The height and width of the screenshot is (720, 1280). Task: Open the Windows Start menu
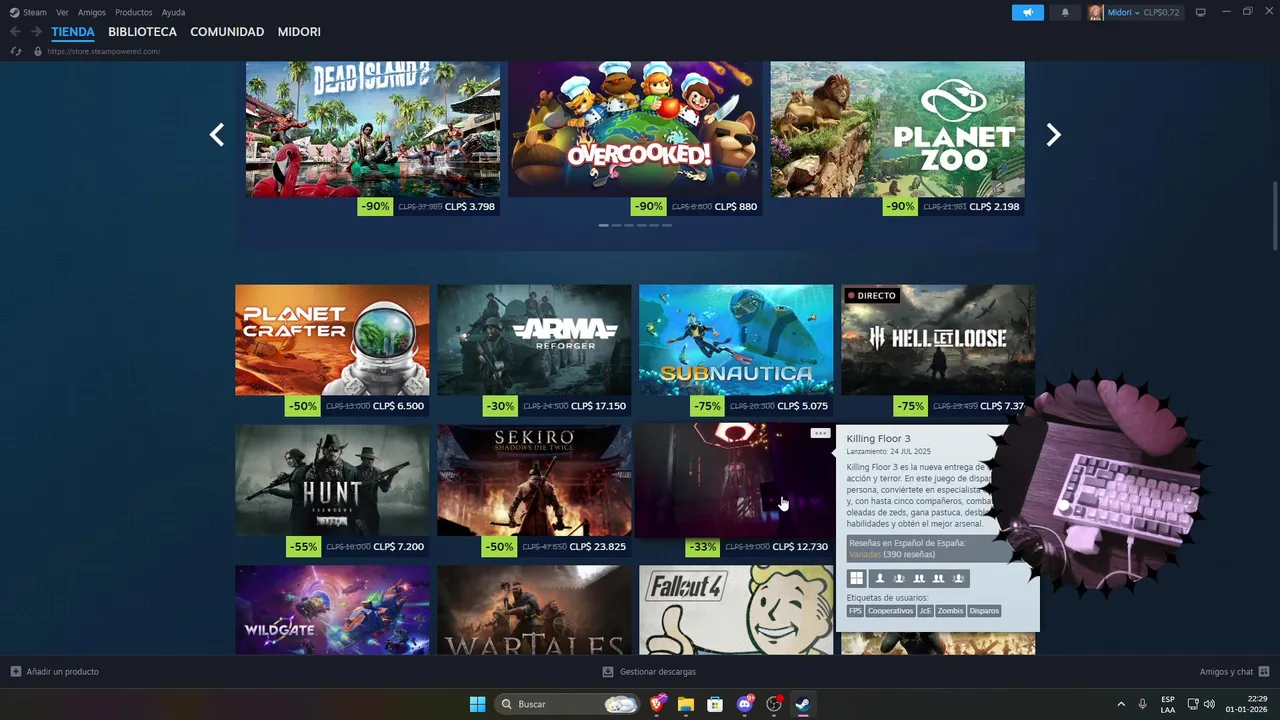[477, 704]
